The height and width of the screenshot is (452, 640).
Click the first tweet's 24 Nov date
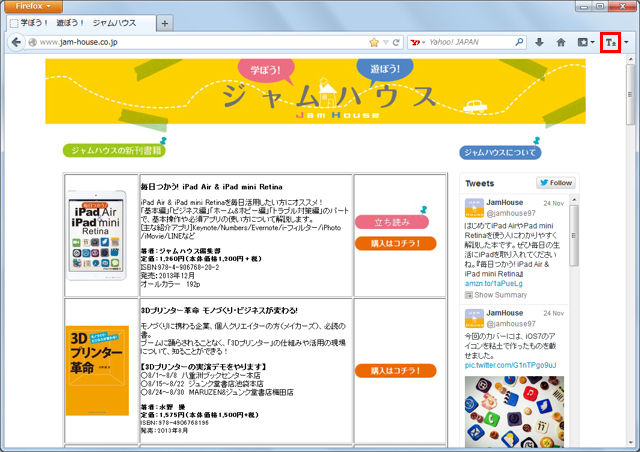click(553, 203)
